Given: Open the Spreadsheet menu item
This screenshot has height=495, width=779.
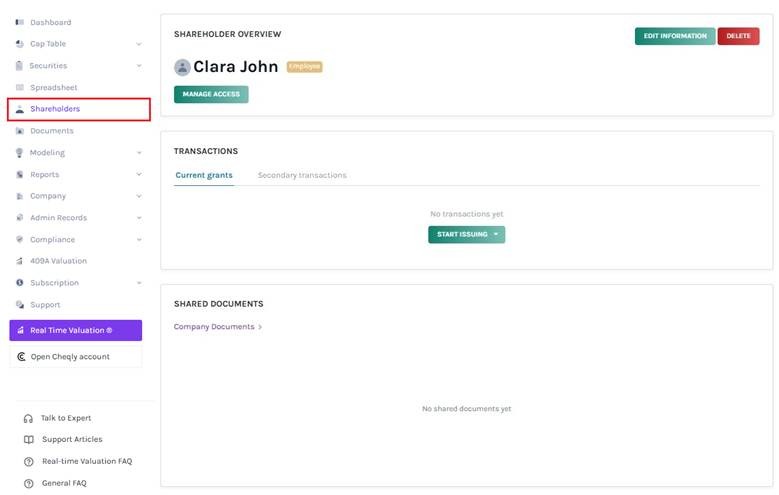Looking at the screenshot, I should point(54,87).
